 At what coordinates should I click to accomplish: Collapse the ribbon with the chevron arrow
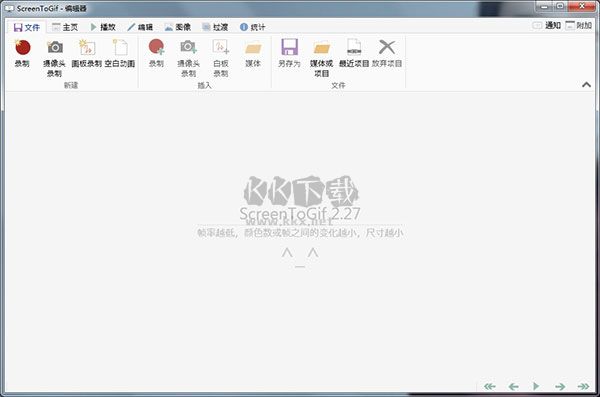click(586, 85)
